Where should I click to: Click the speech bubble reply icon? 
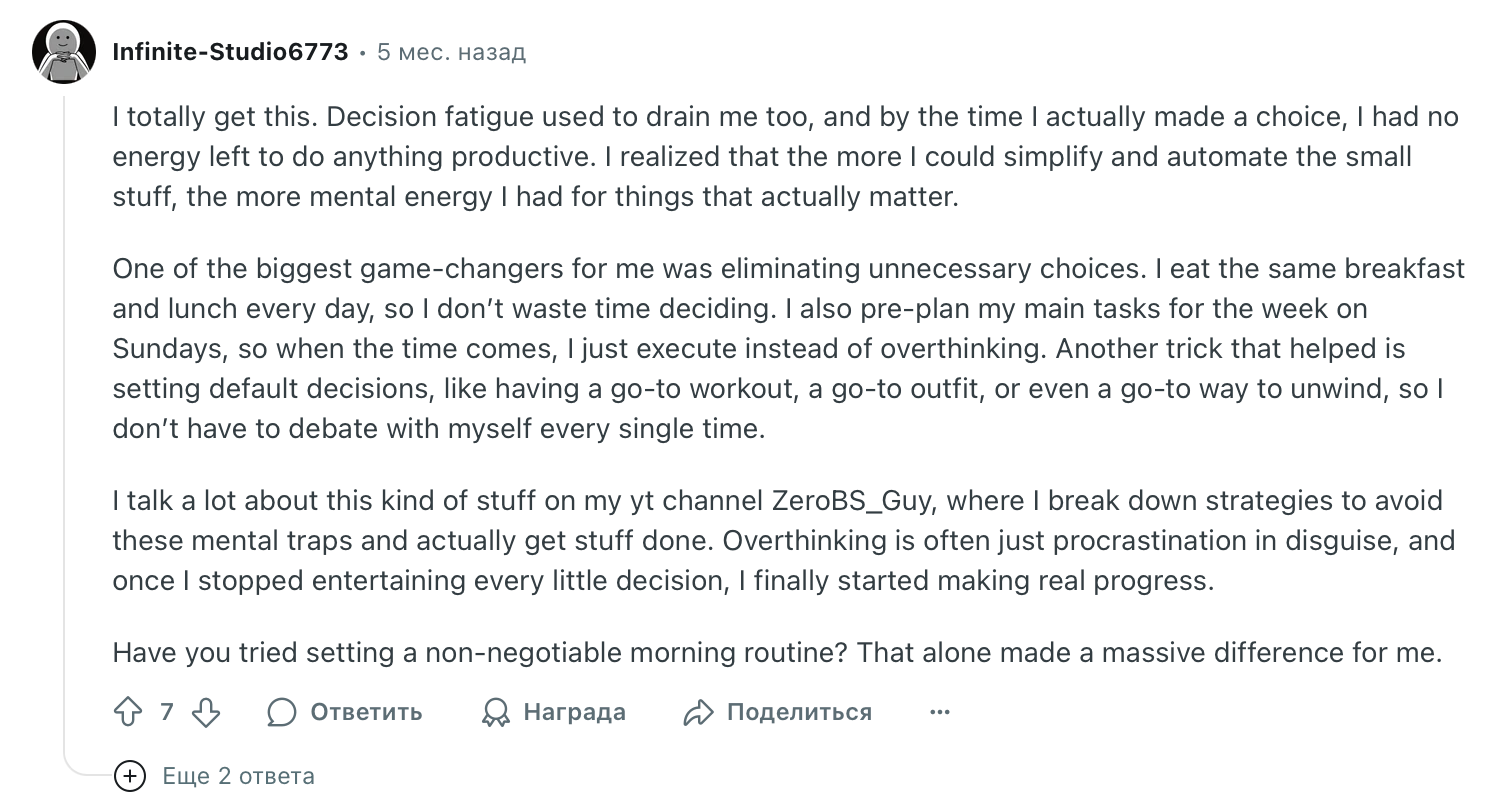(x=282, y=712)
